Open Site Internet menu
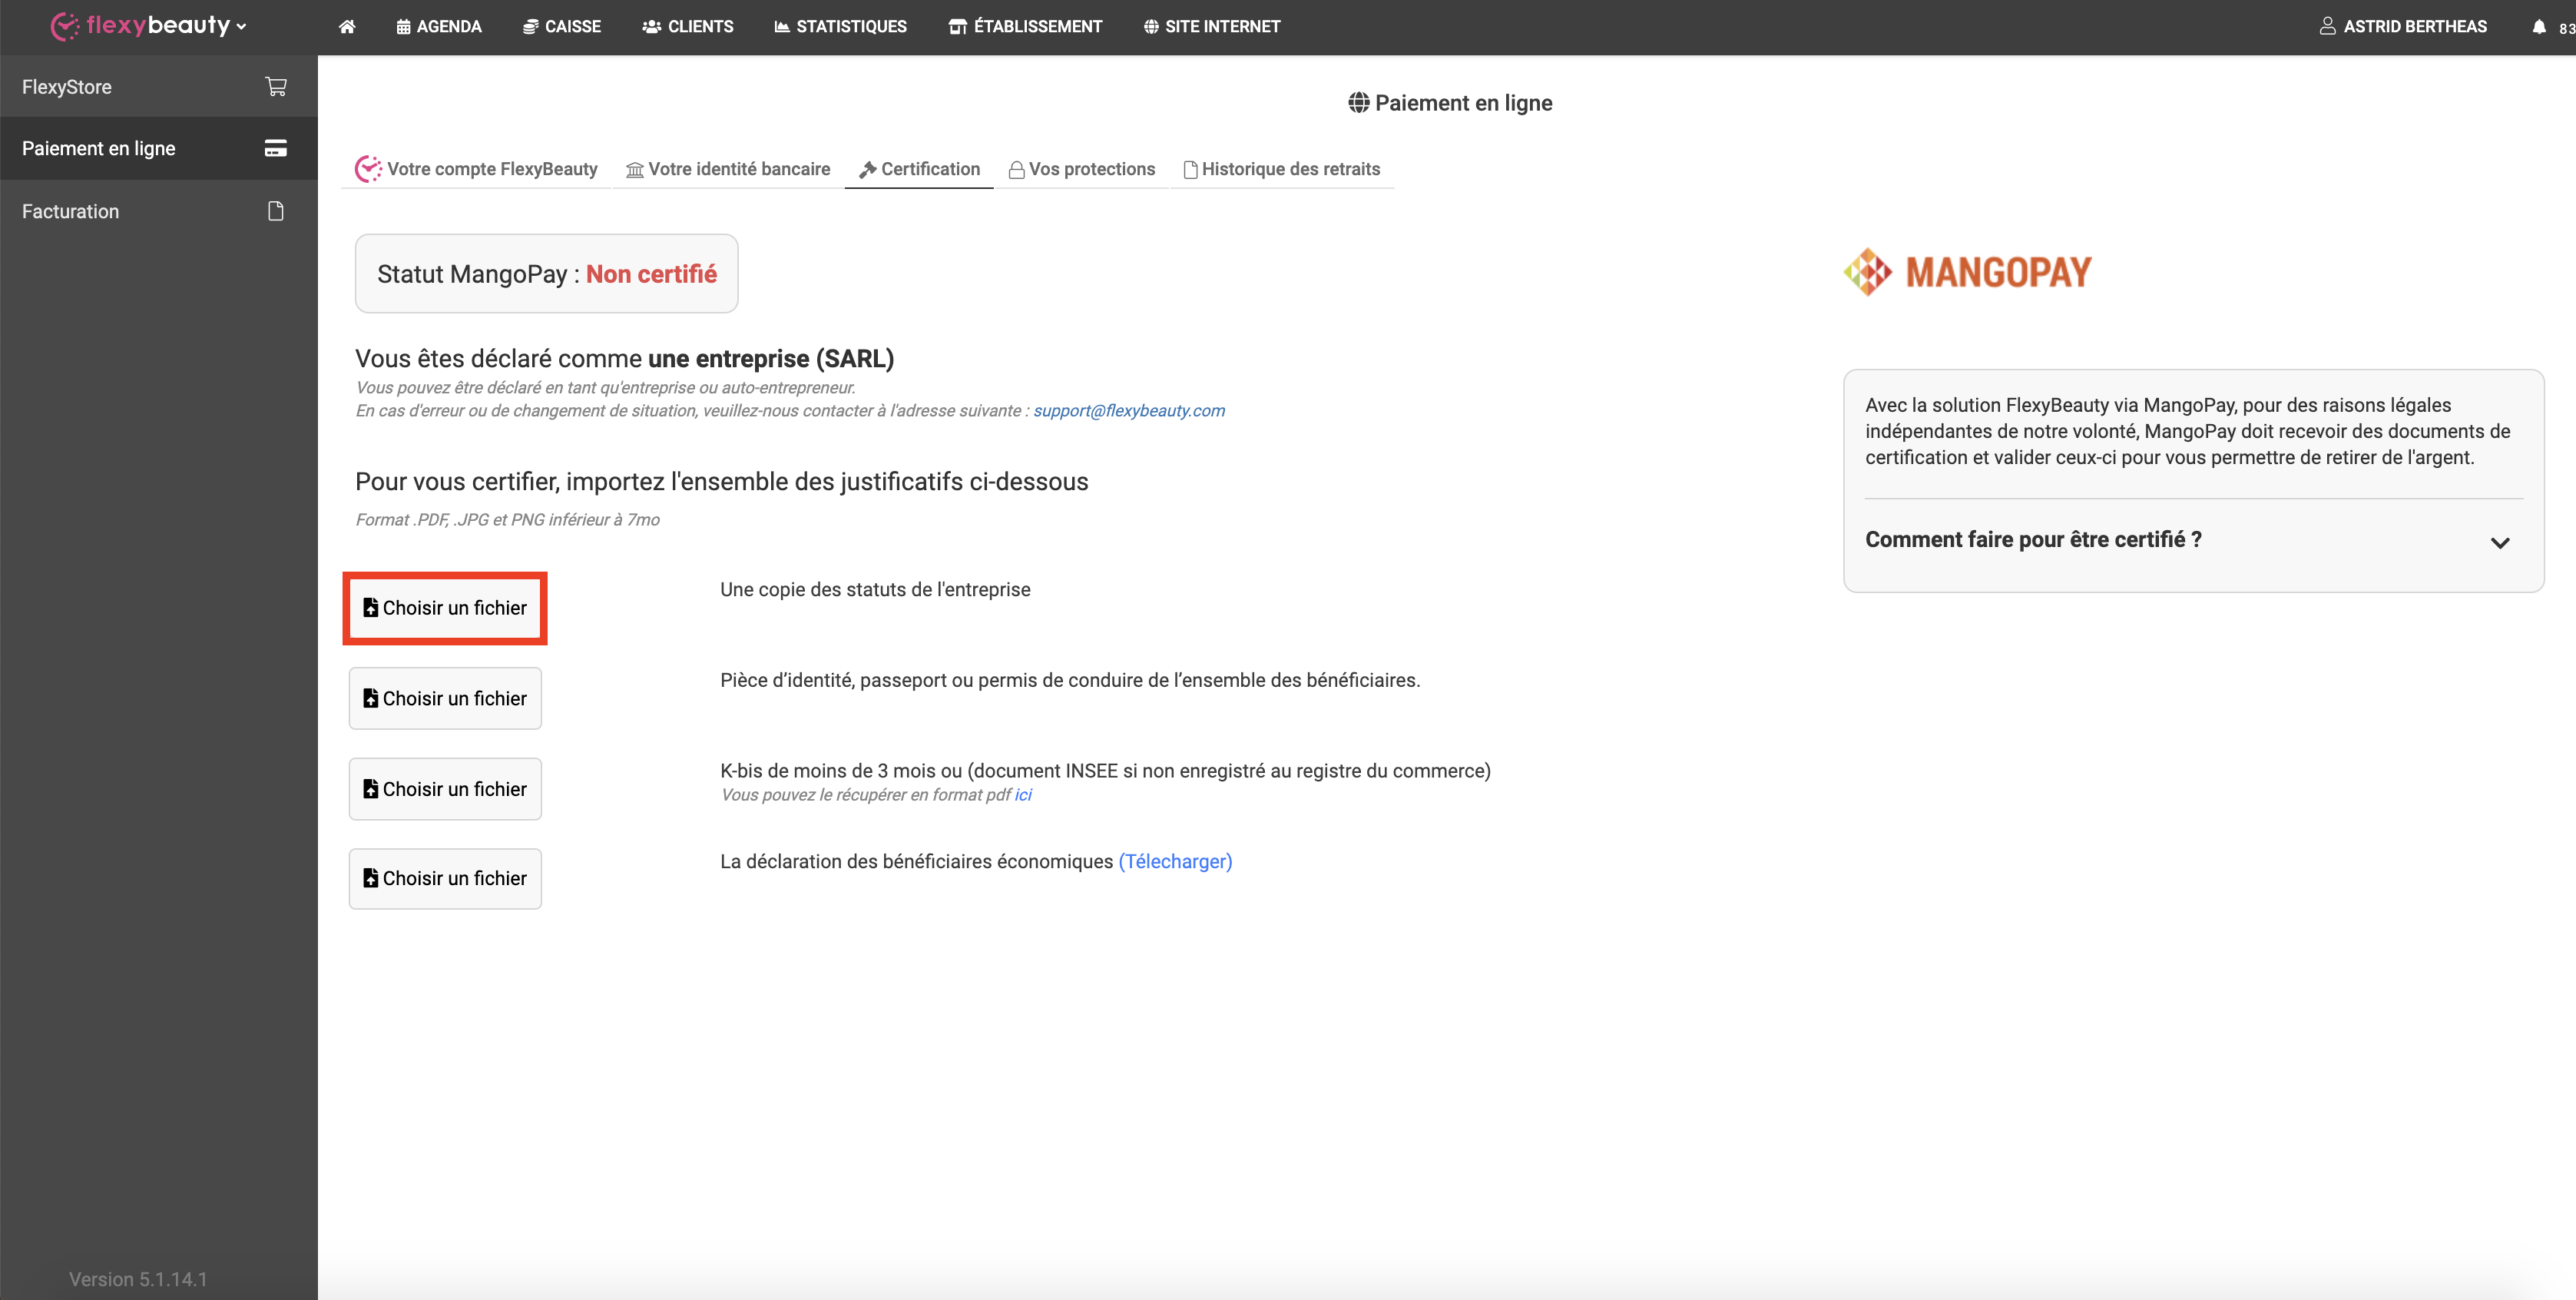 1212,27
